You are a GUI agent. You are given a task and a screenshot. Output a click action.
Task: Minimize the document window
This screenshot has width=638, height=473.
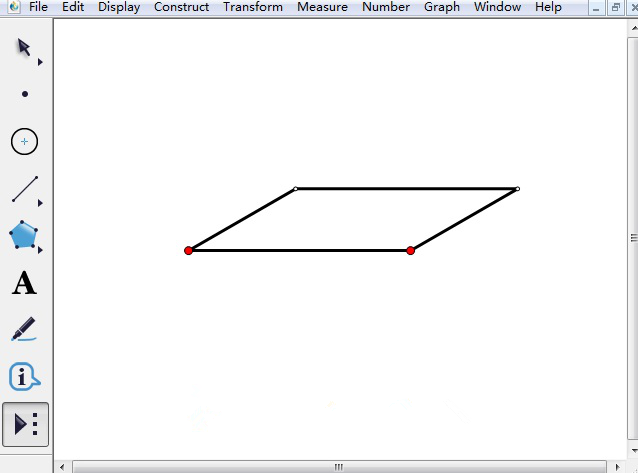click(596, 7)
